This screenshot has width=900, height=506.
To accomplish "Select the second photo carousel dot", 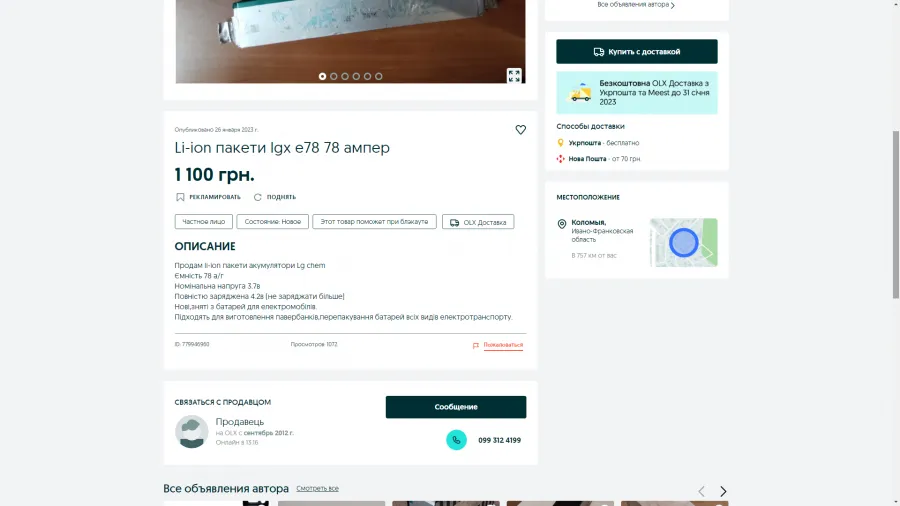I will (x=333, y=76).
